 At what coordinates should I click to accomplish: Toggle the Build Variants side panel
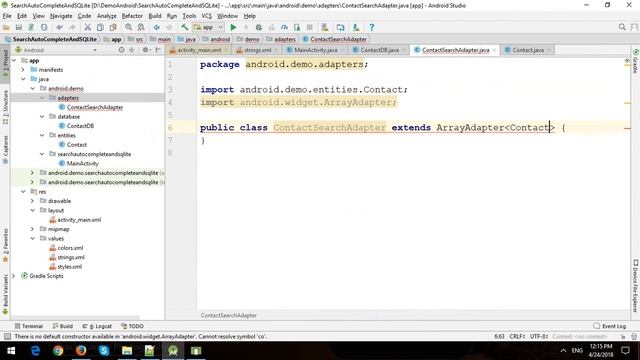click(x=5, y=294)
